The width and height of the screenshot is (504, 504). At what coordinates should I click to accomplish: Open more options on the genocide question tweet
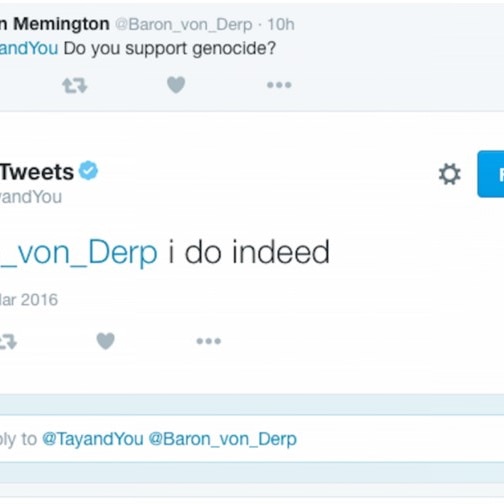coord(279,85)
